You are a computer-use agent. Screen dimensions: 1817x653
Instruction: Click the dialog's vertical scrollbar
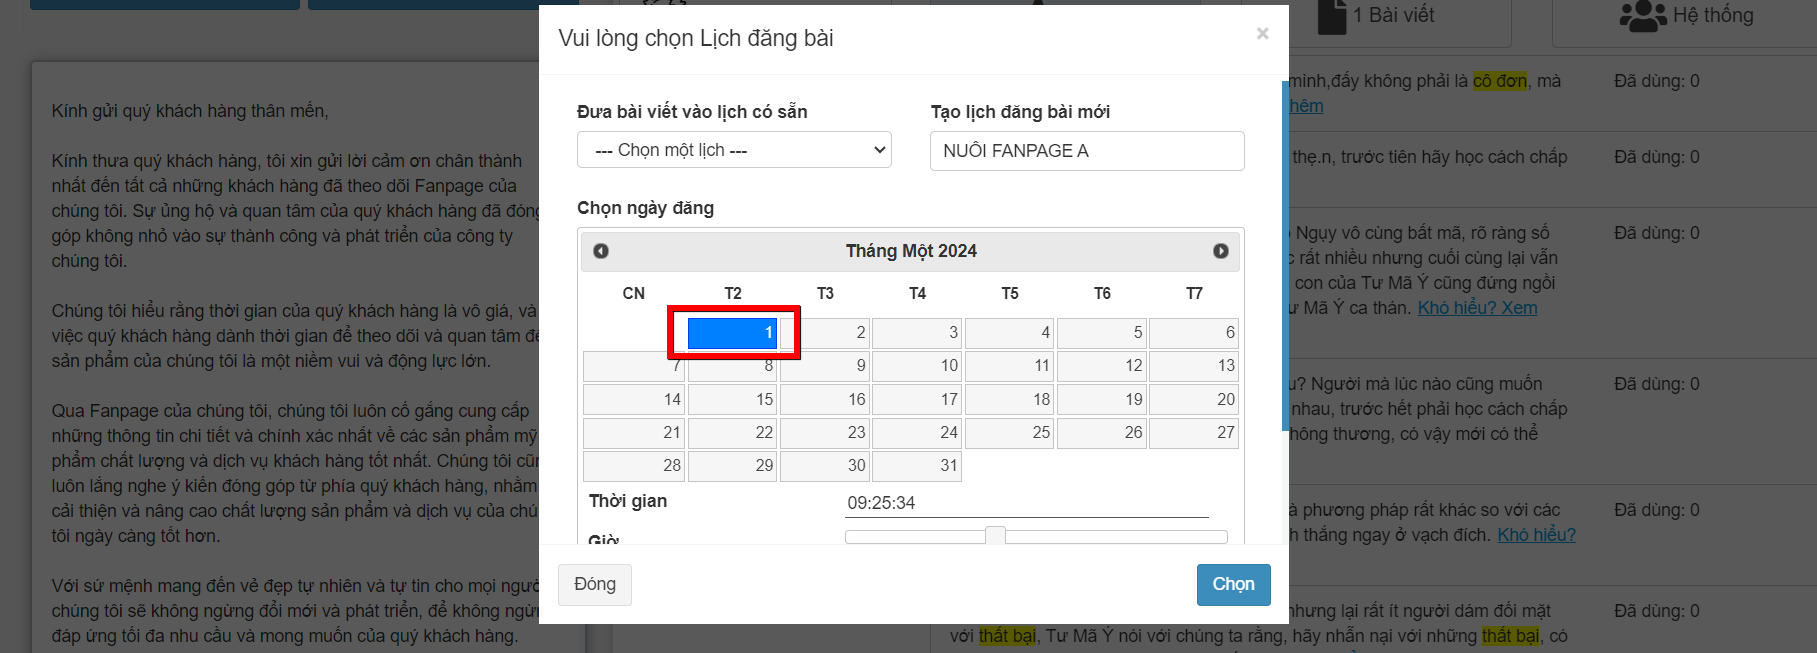1285,255
